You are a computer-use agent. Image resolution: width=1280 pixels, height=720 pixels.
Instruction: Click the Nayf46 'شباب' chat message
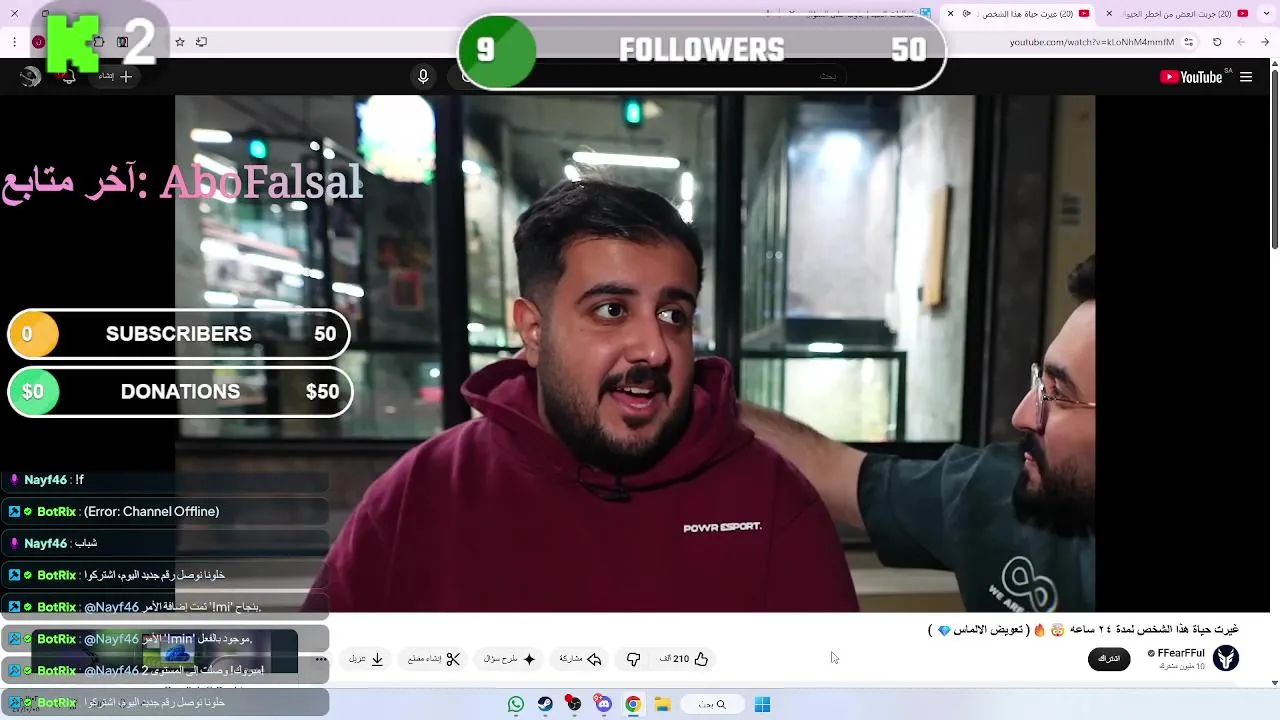[x=165, y=543]
